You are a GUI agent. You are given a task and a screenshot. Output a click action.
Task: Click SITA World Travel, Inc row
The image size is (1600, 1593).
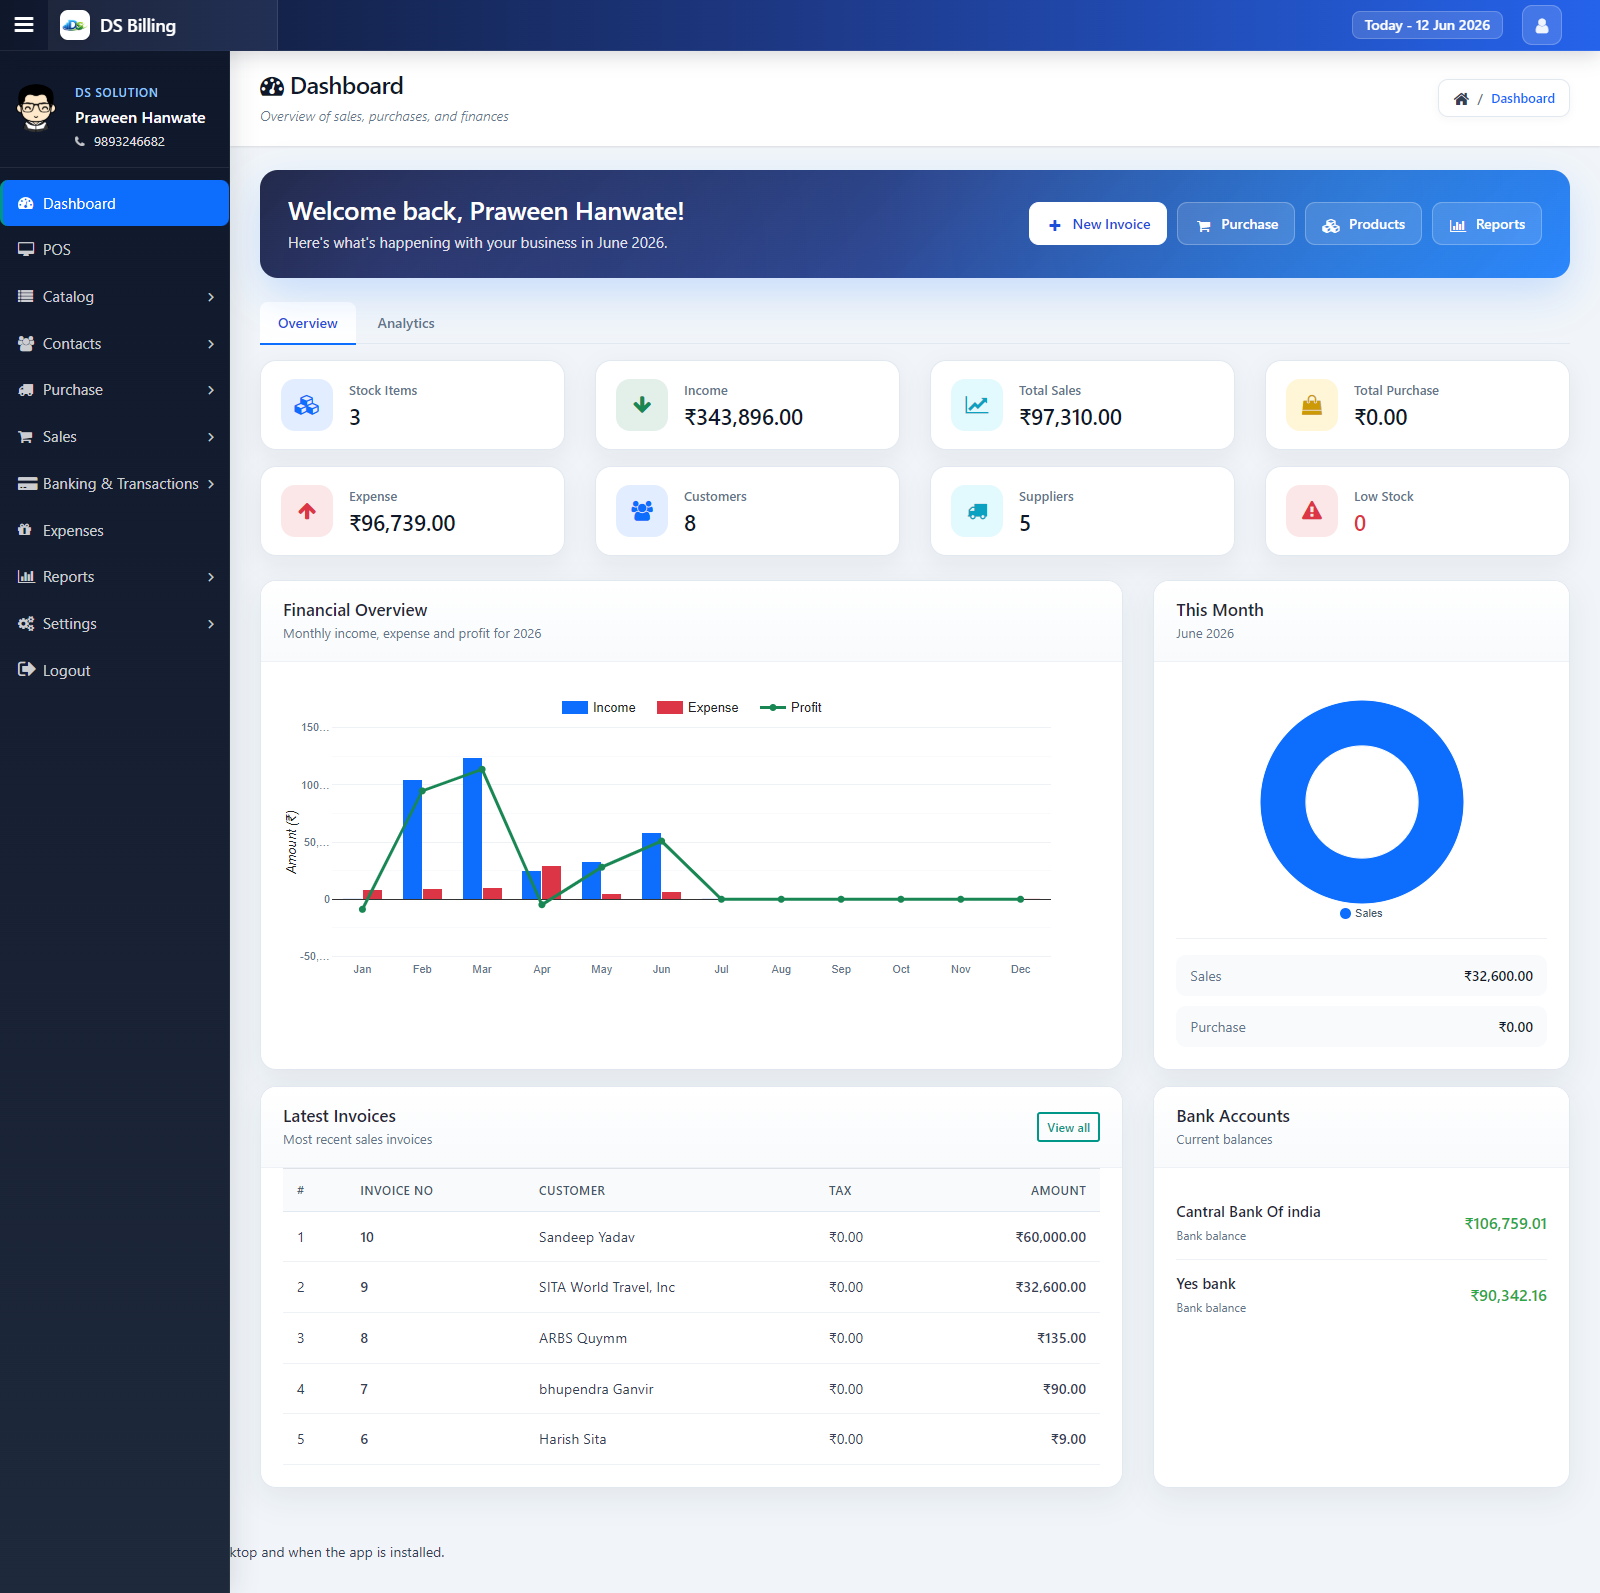pyautogui.click(x=691, y=1287)
